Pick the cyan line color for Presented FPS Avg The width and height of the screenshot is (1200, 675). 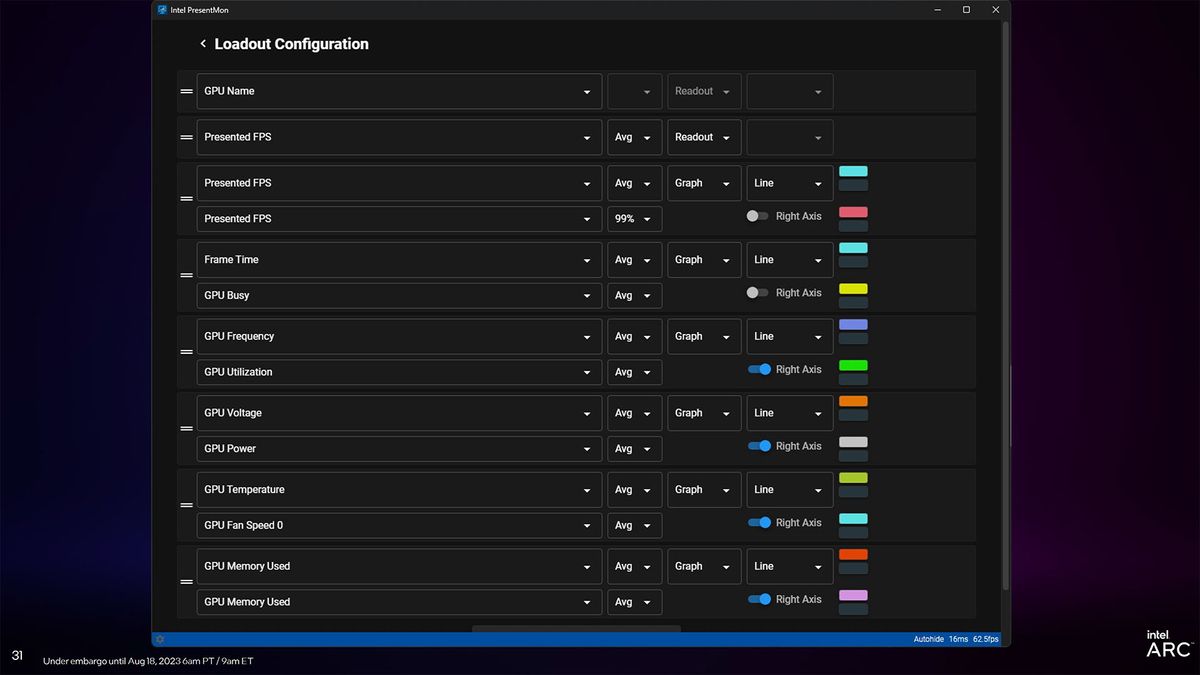[x=853, y=171]
